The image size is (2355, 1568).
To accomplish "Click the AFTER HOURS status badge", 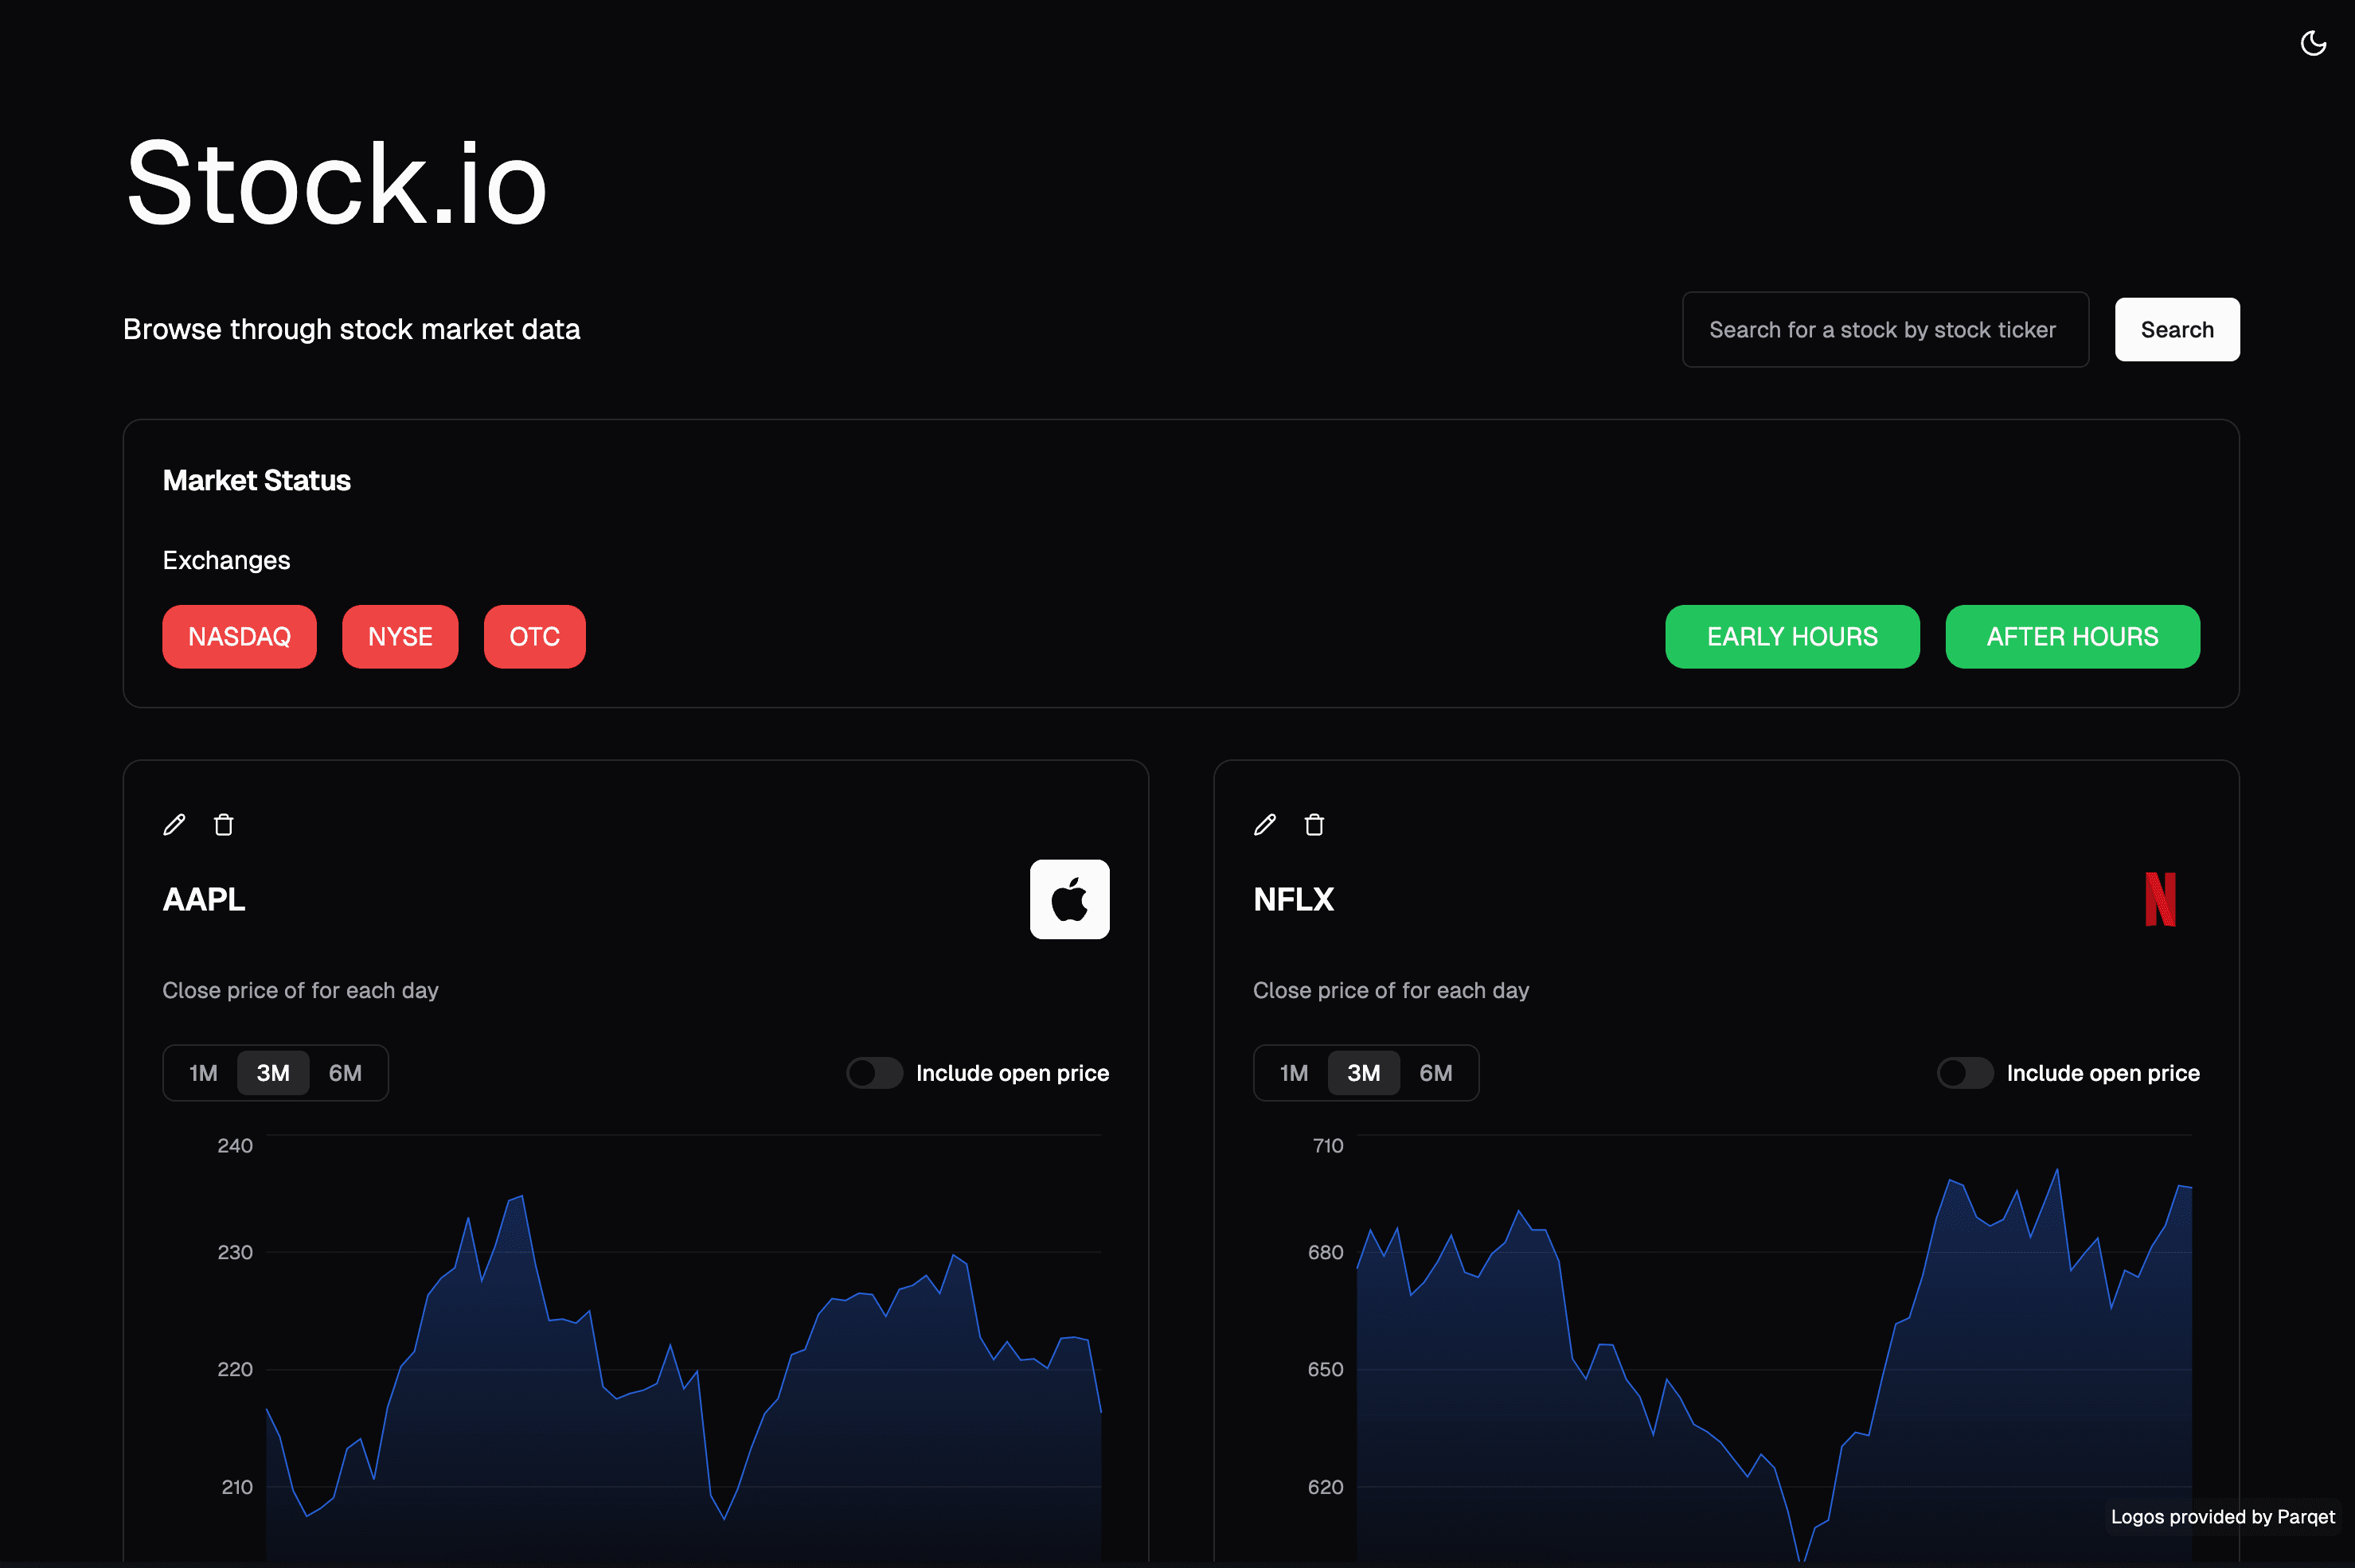I will (2072, 637).
